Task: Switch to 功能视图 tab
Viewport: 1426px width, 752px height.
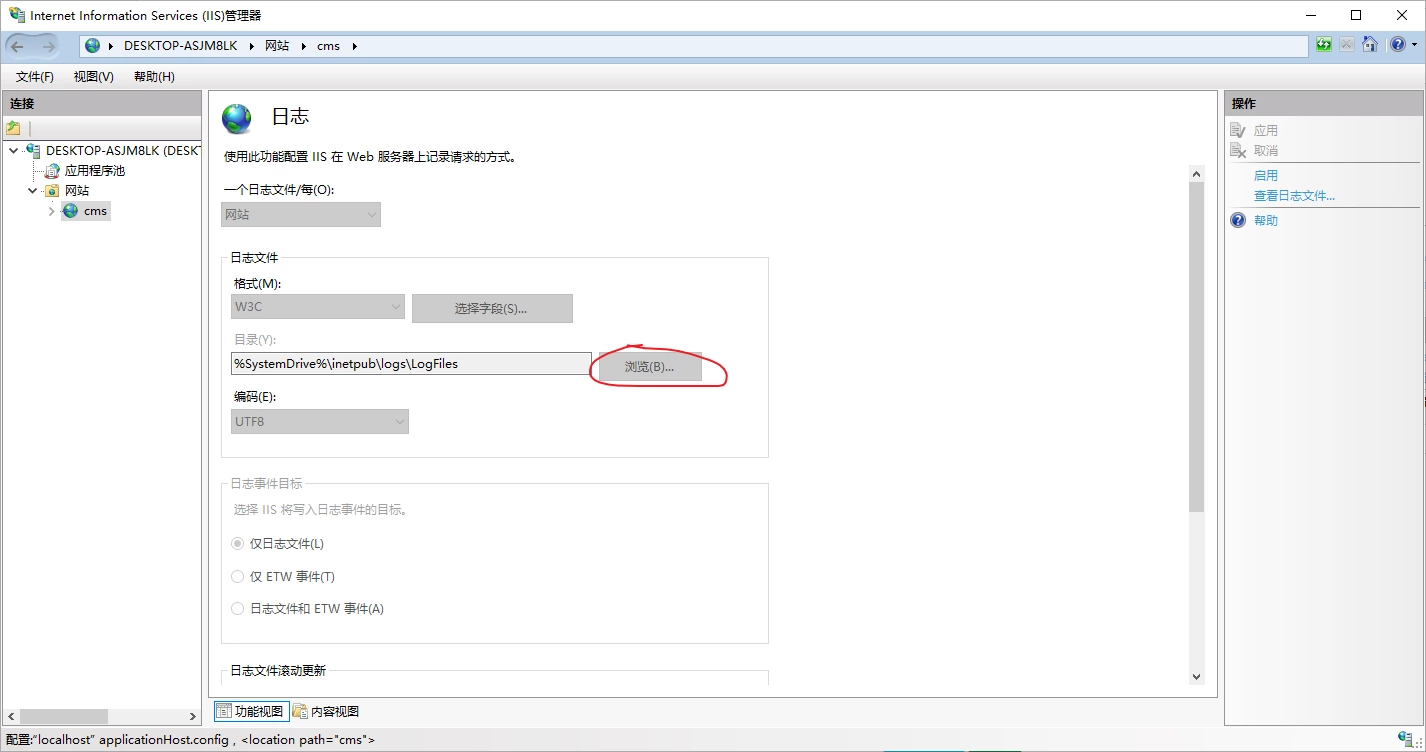Action: (251, 711)
